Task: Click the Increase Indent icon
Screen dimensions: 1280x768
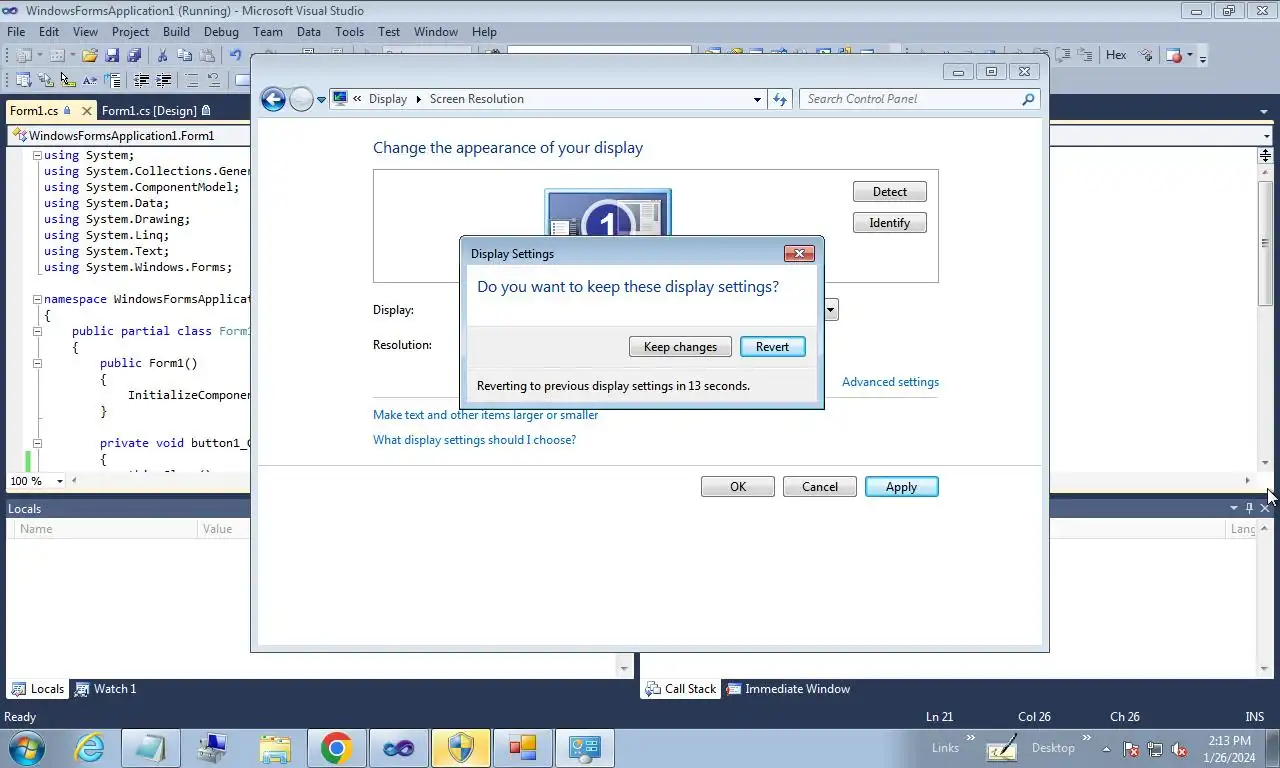Action: pyautogui.click(x=163, y=79)
